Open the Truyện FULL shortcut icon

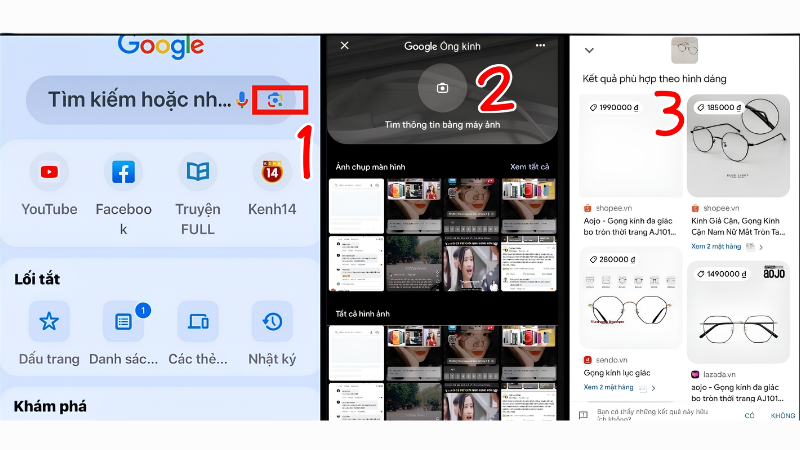(x=197, y=172)
